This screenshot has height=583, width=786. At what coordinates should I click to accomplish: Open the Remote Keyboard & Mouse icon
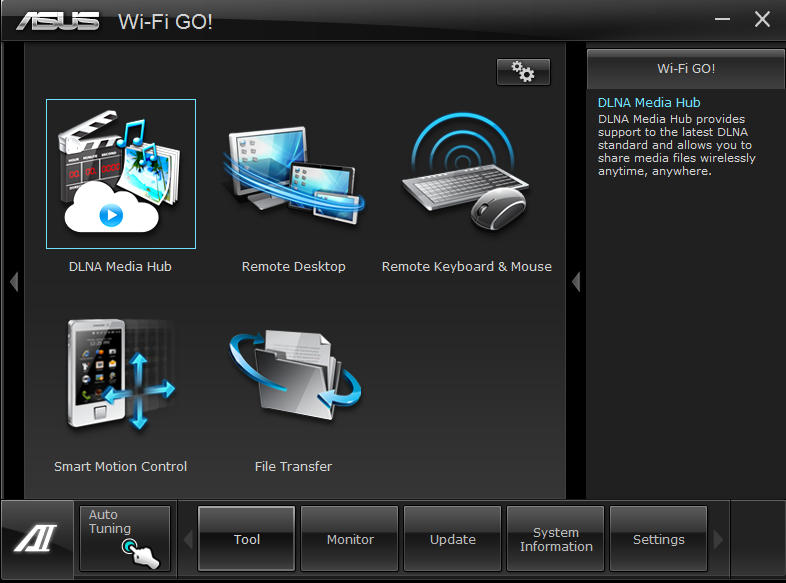(465, 171)
